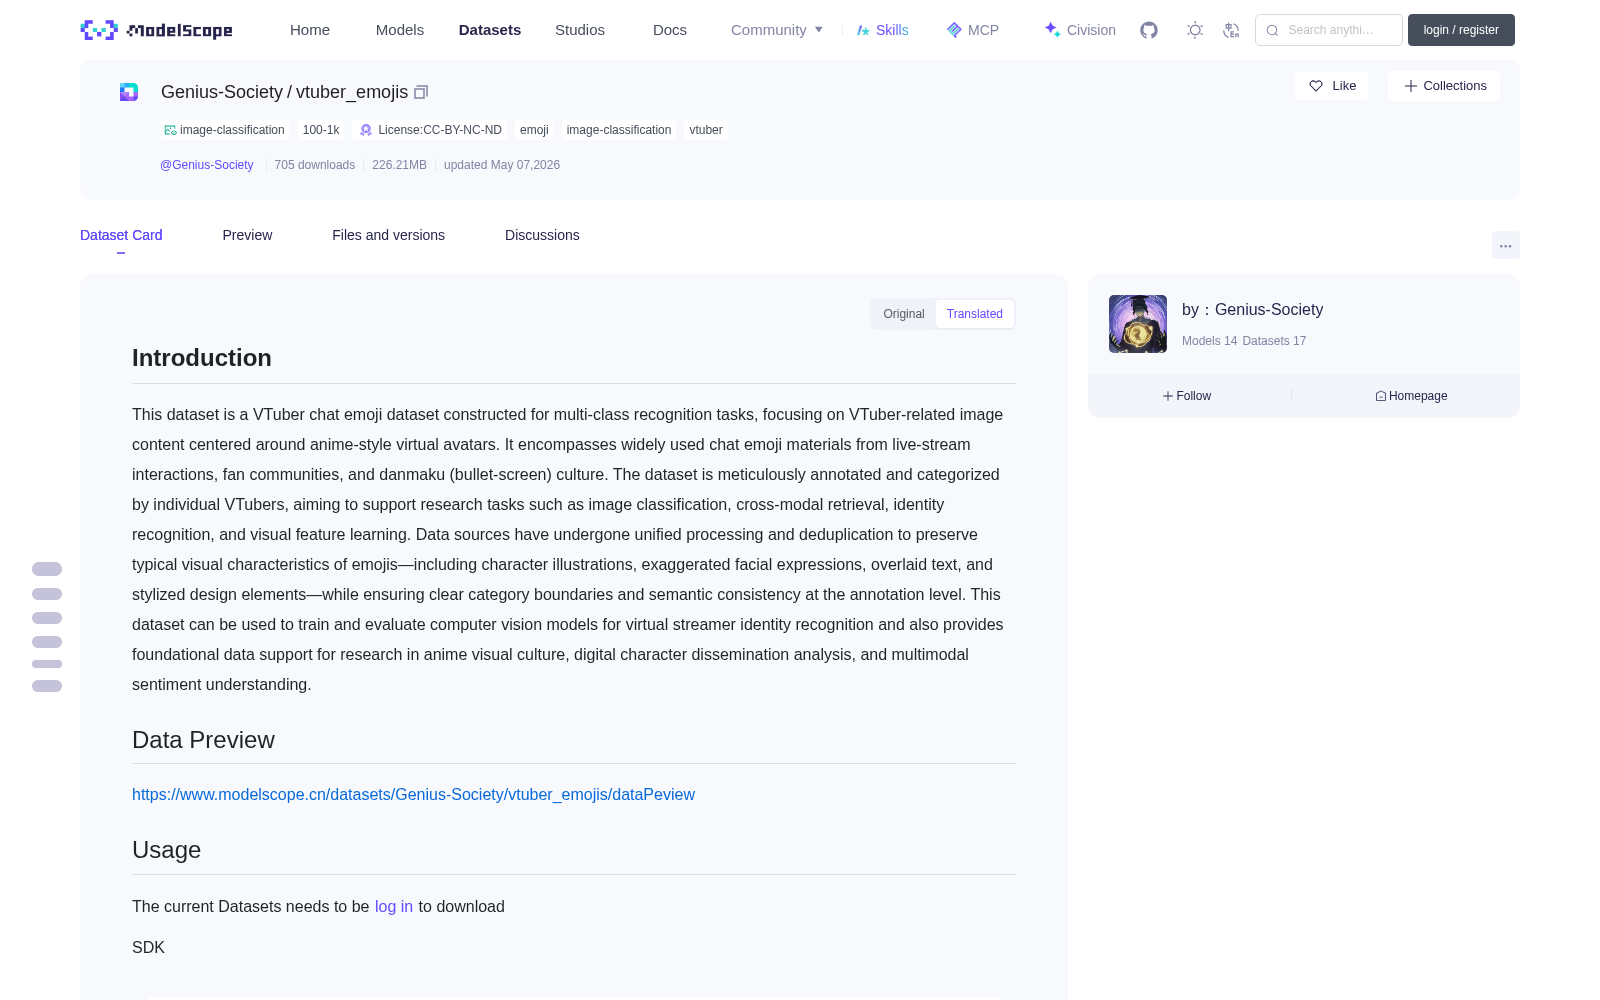Viewport: 1600px width, 1000px height.
Task: Click the Genius-Society namespace in title
Action: pyautogui.click(x=222, y=92)
